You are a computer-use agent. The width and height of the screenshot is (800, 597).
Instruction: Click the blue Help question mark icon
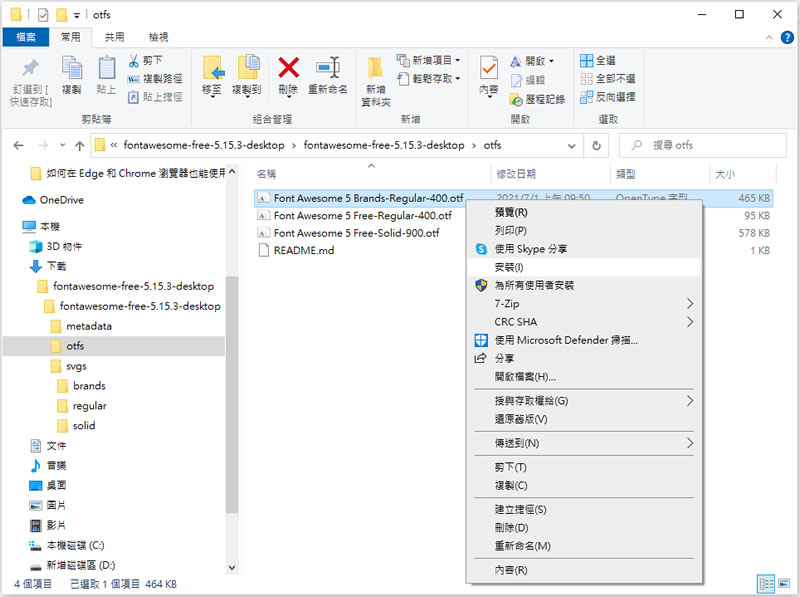[787, 37]
